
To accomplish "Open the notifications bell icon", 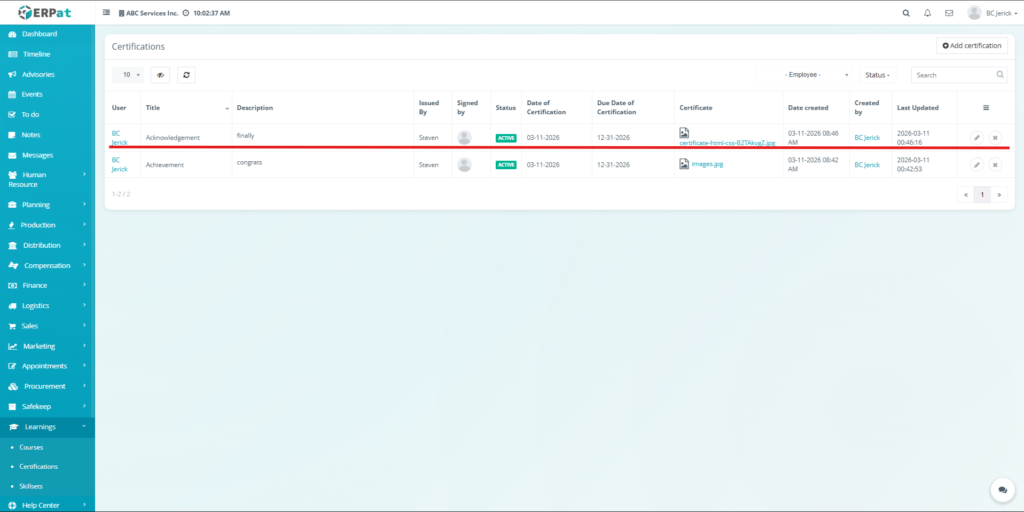I will [927, 13].
